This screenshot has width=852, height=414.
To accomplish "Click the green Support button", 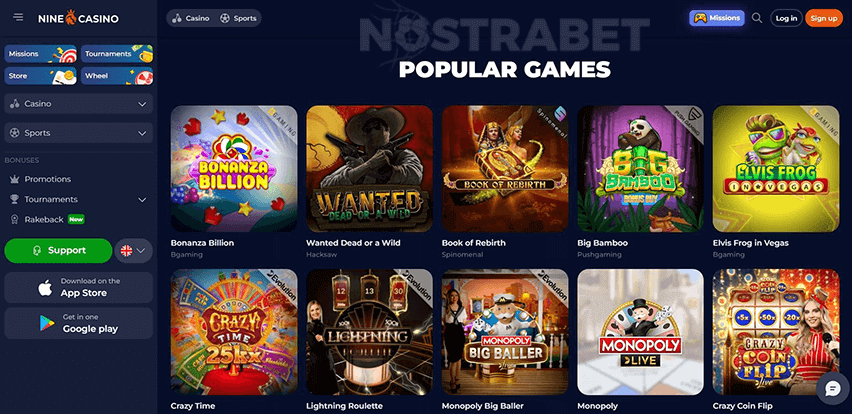I will [x=58, y=250].
